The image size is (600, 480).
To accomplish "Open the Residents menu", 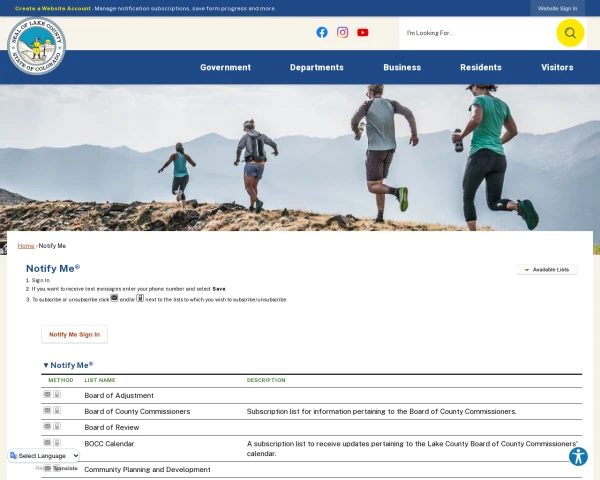I will [x=481, y=67].
